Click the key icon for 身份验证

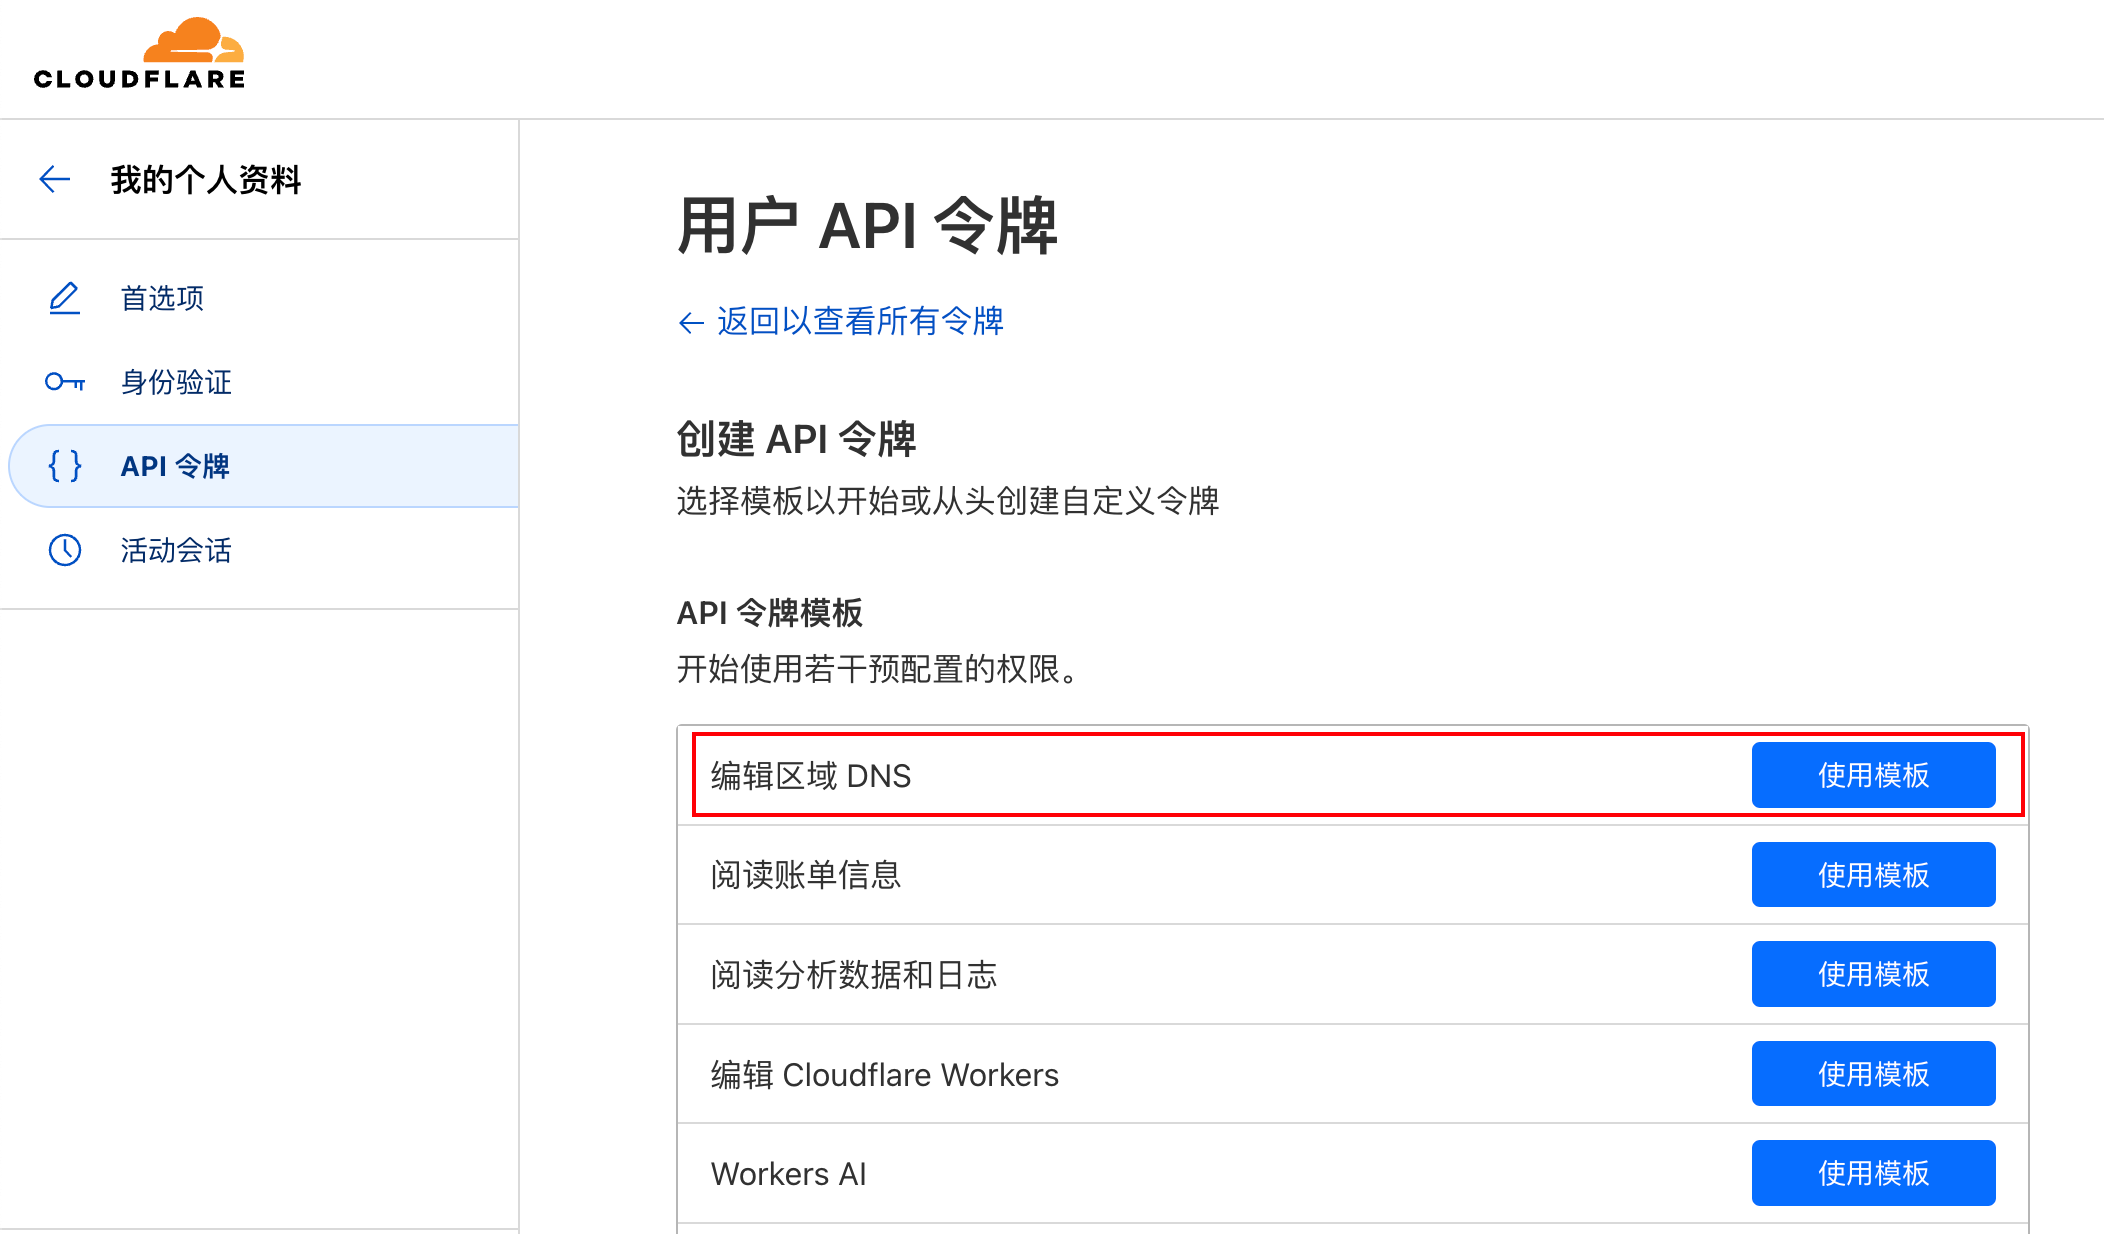[65, 382]
